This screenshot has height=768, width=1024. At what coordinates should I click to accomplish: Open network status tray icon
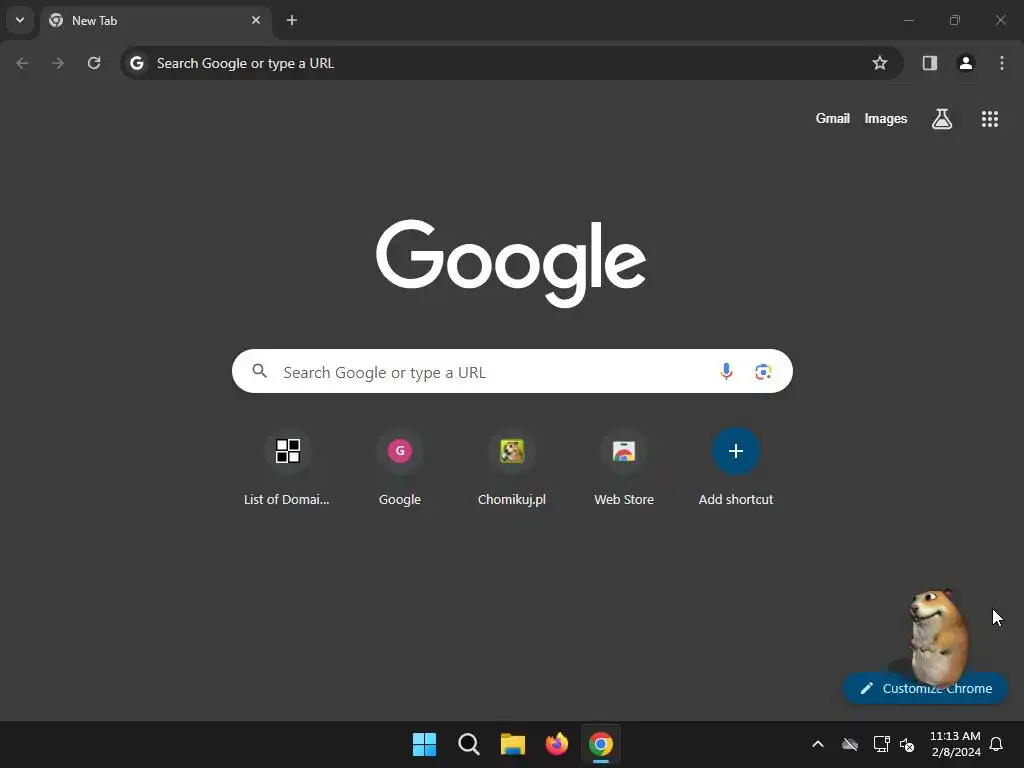click(x=882, y=744)
